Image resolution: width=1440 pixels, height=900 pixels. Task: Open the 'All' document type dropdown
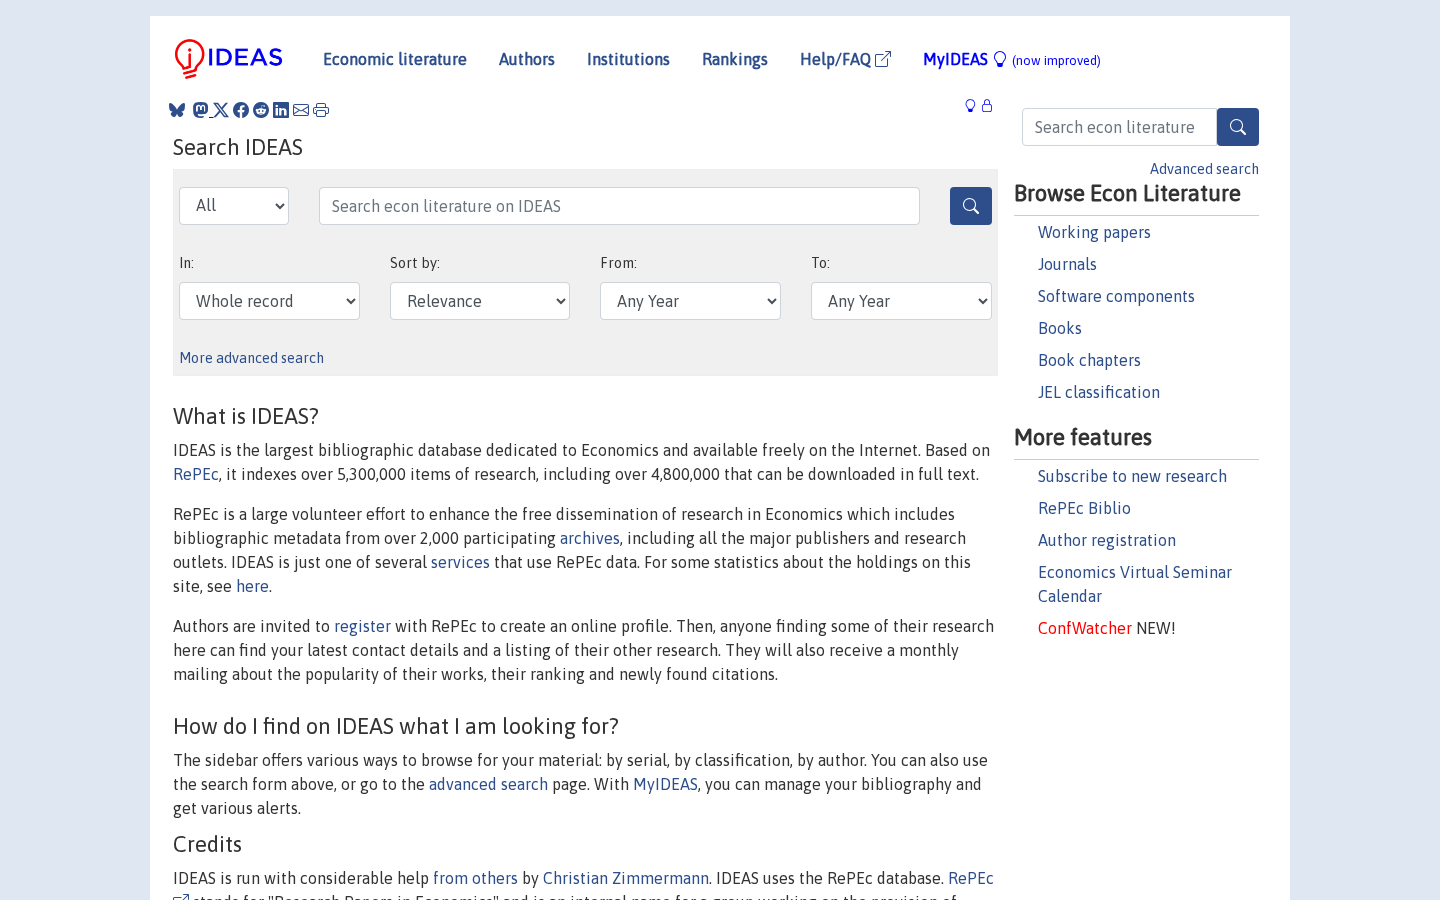[234, 206]
